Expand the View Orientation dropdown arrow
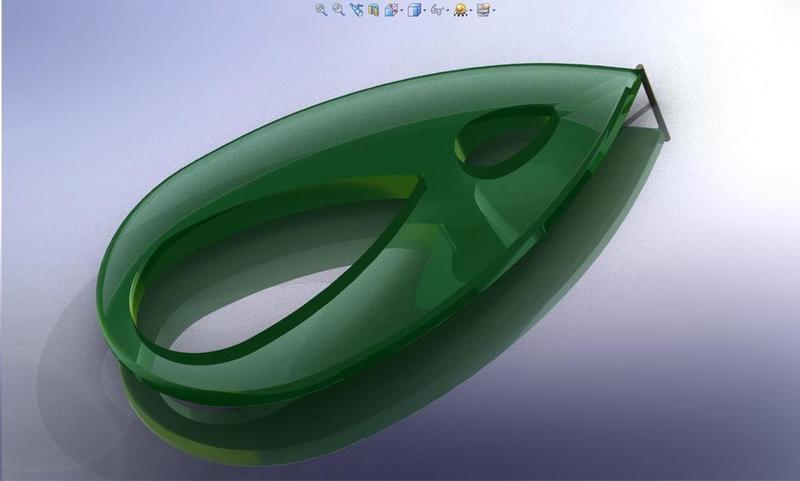This screenshot has width=800, height=481. [x=402, y=10]
